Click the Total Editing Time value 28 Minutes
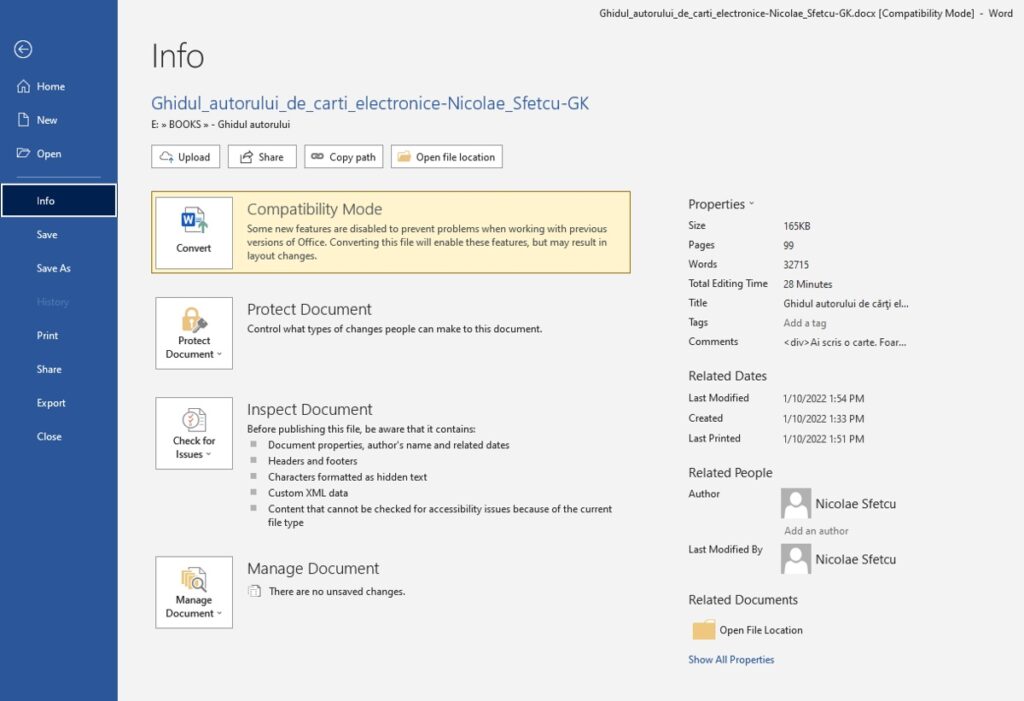 [x=808, y=284]
